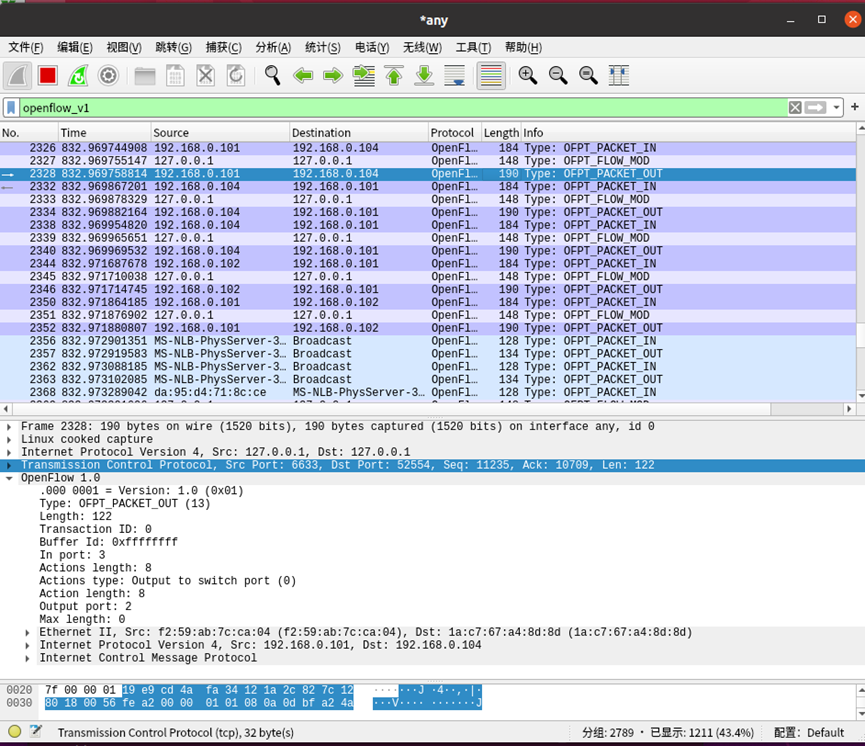Expand the Frame 2328 details row
Image resolution: width=865 pixels, height=746 pixels.
pyautogui.click(x=10, y=427)
